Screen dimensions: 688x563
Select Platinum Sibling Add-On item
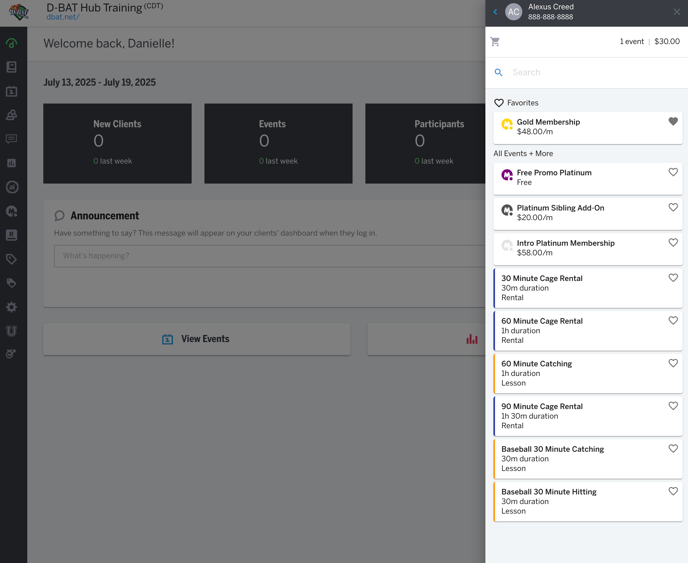[588, 214]
